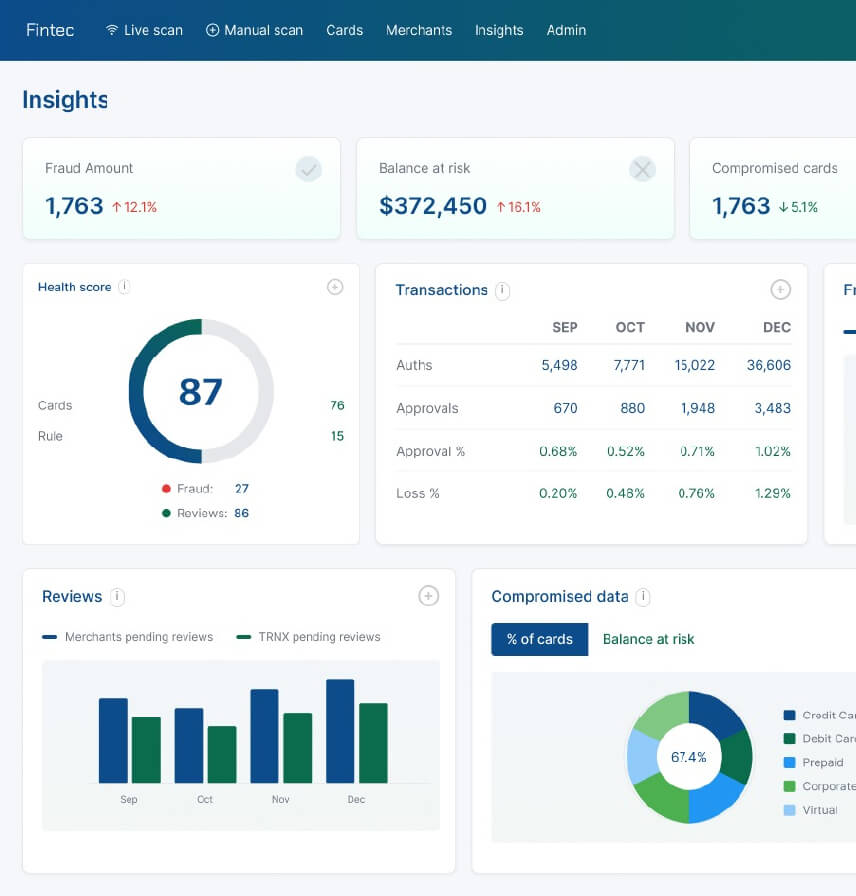Click the 5.1% decrease indicator
This screenshot has height=896, width=856.
point(798,207)
